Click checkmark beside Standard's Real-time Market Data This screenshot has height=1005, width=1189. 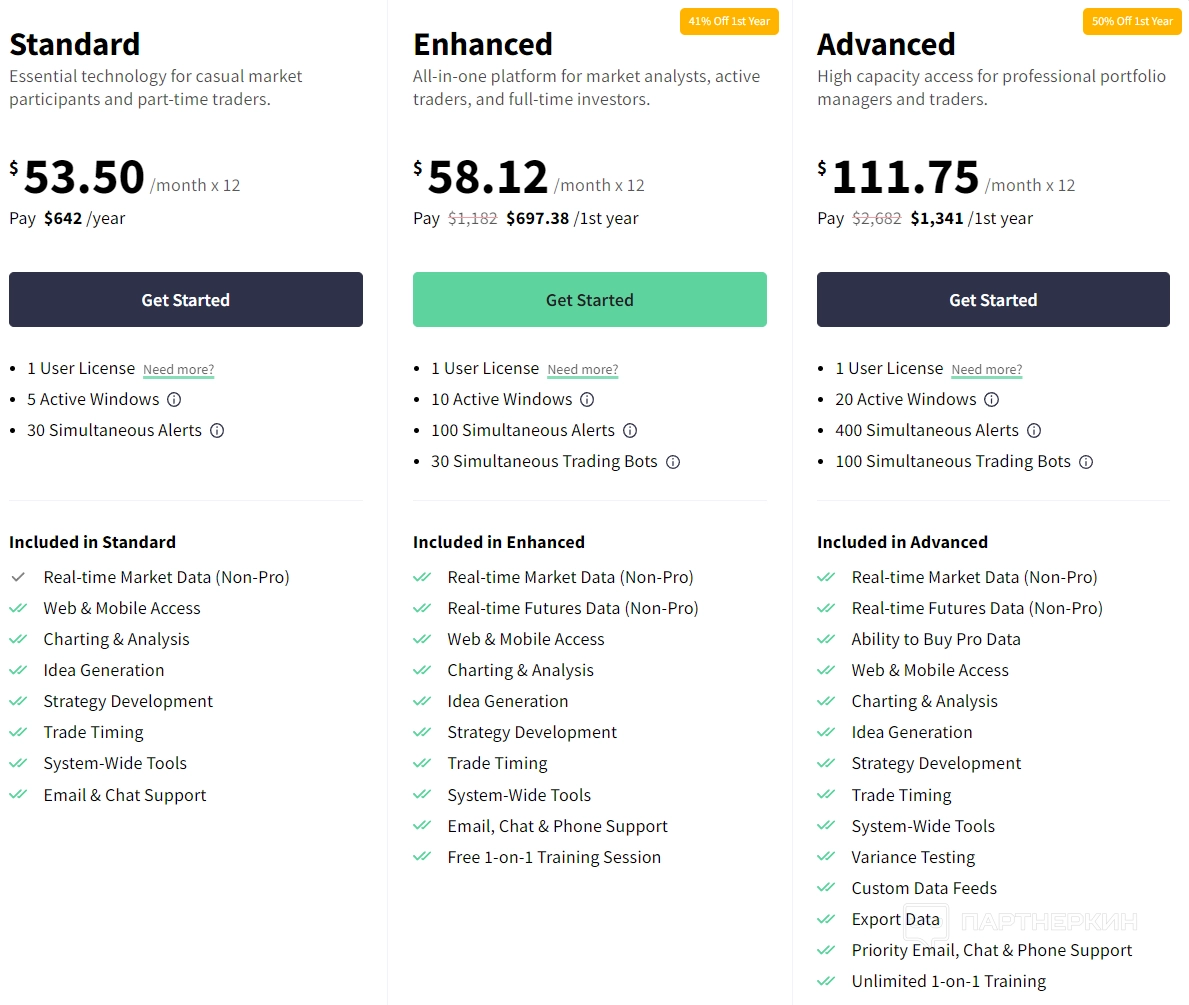pyautogui.click(x=18, y=577)
